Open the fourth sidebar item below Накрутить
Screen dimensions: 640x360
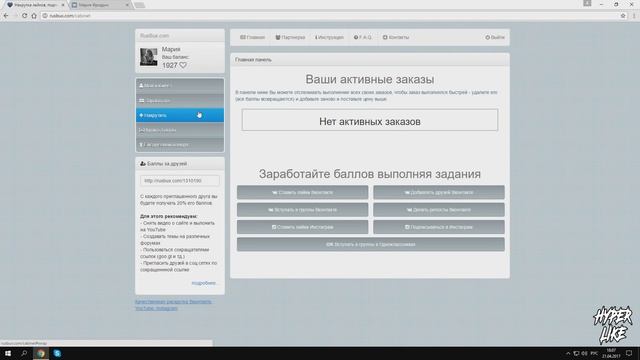point(180,130)
